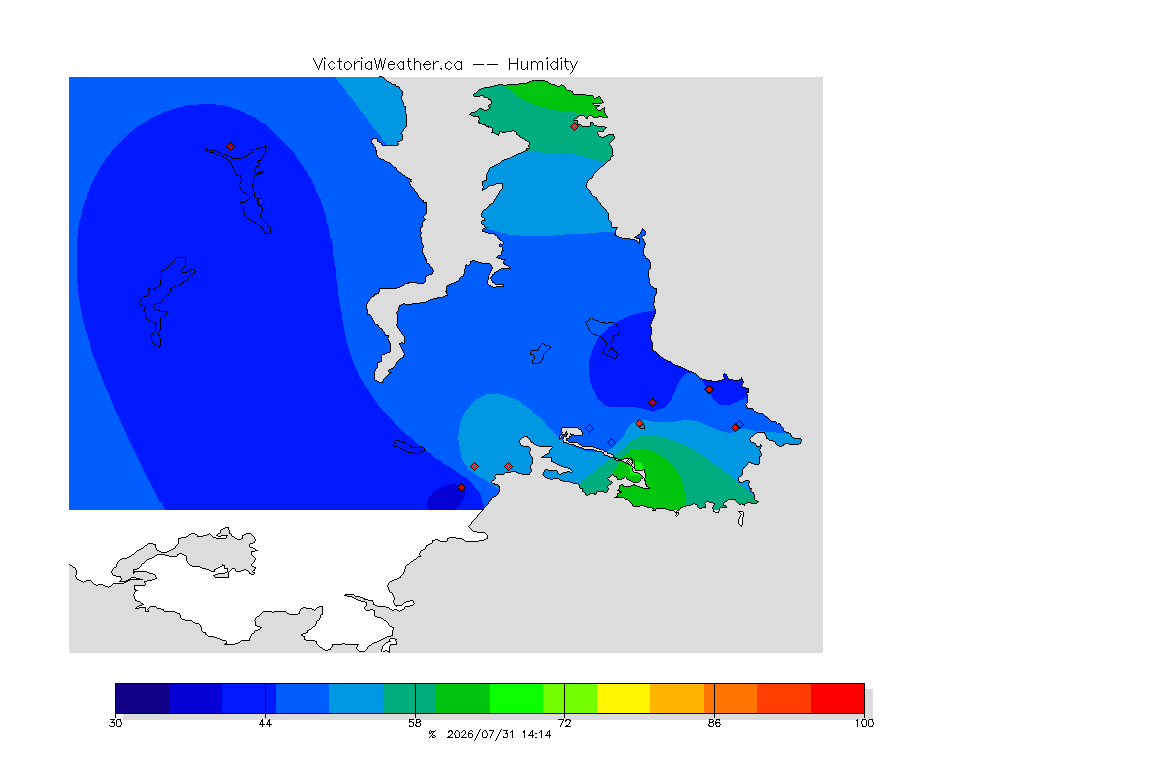Click the gray diamond station marker in the southeast
The height and width of the screenshot is (768, 1152).
click(x=640, y=424)
